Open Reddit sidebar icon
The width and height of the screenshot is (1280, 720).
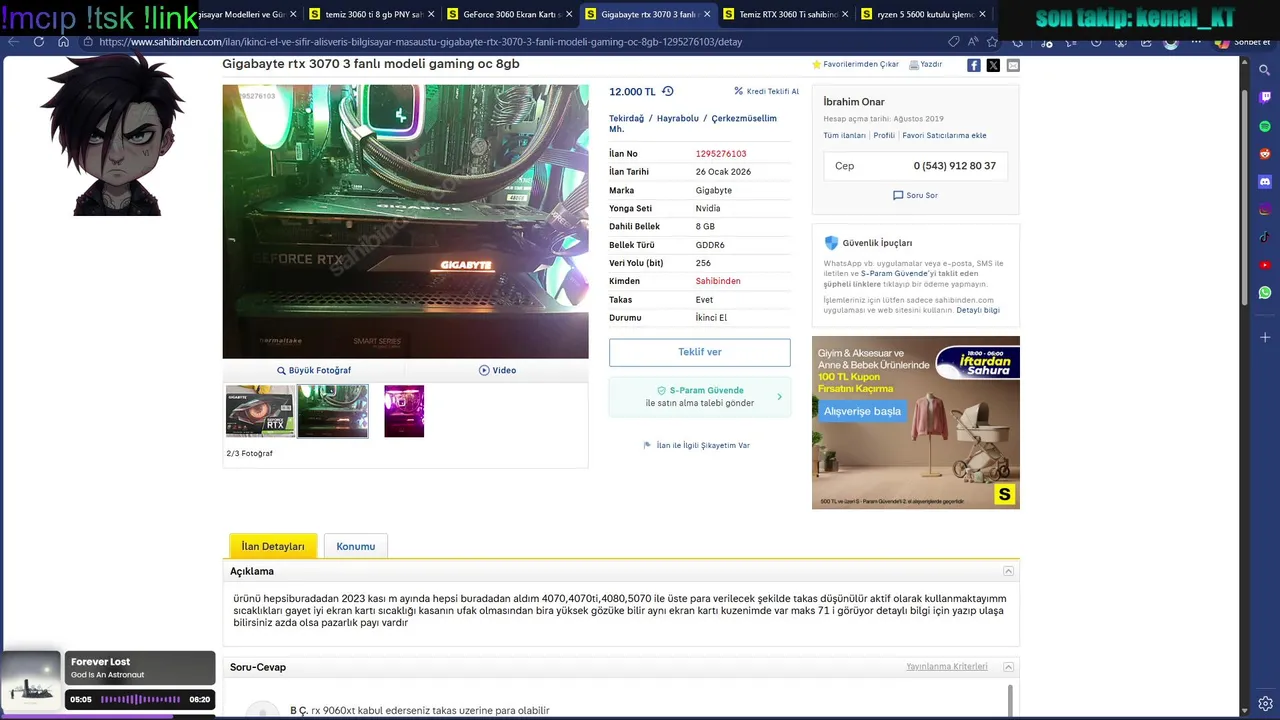(1265, 154)
